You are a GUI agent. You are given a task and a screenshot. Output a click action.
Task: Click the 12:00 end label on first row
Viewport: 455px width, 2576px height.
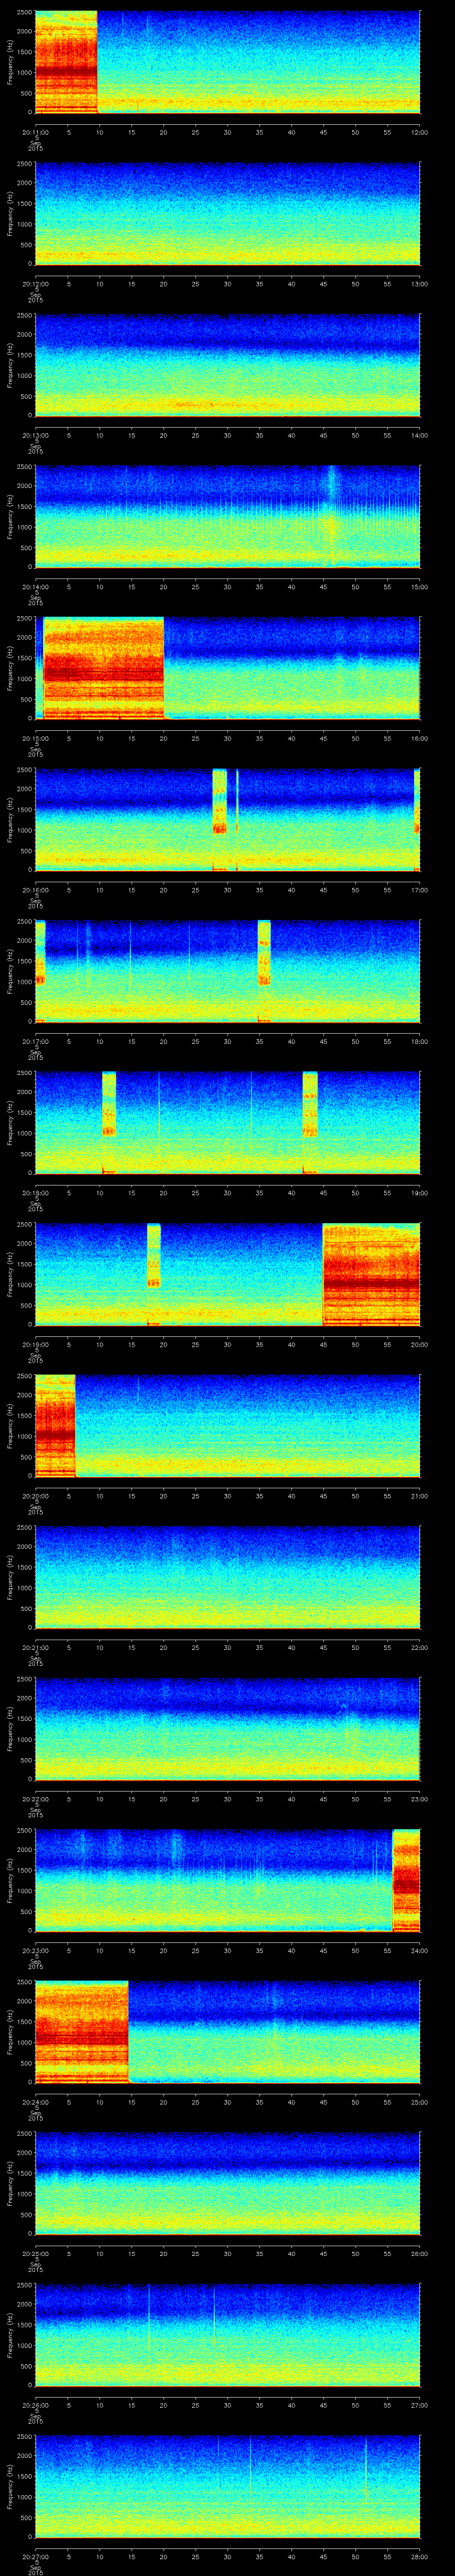point(419,132)
